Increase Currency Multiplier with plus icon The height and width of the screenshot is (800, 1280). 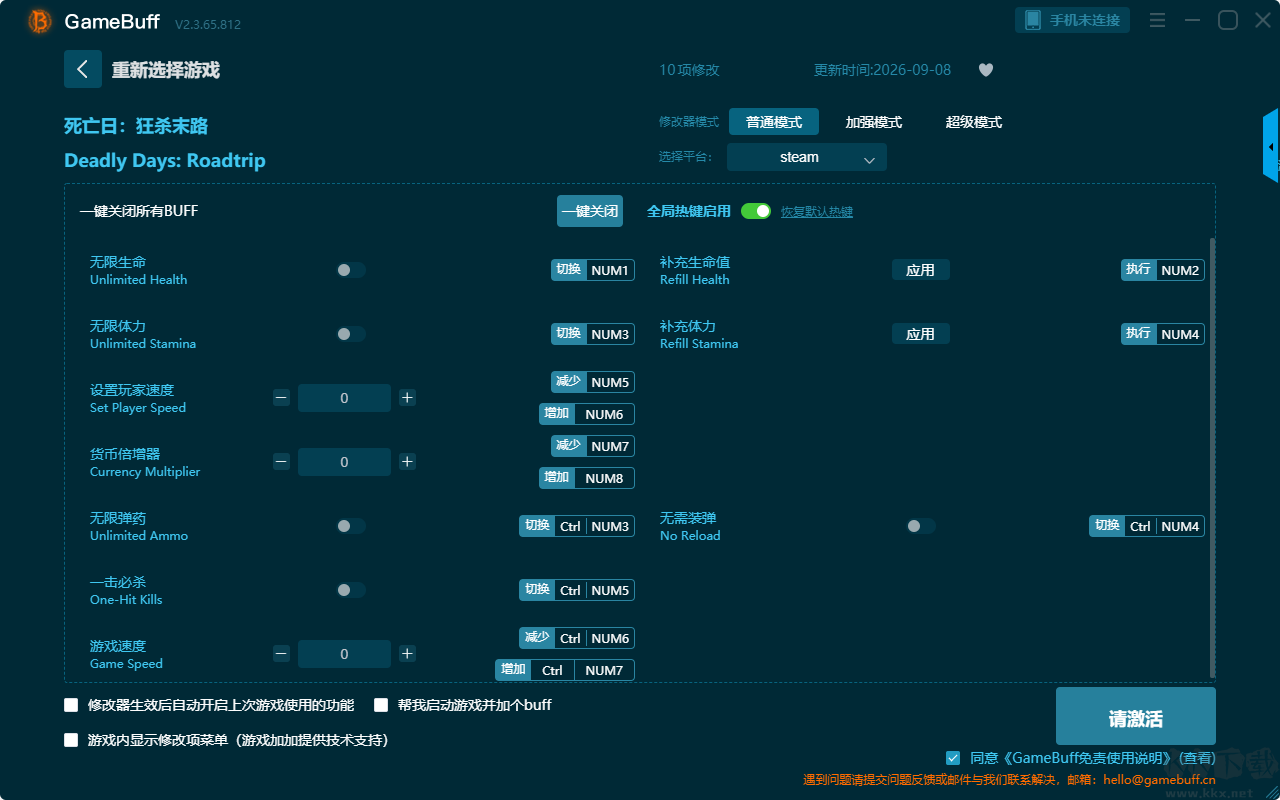pos(407,462)
